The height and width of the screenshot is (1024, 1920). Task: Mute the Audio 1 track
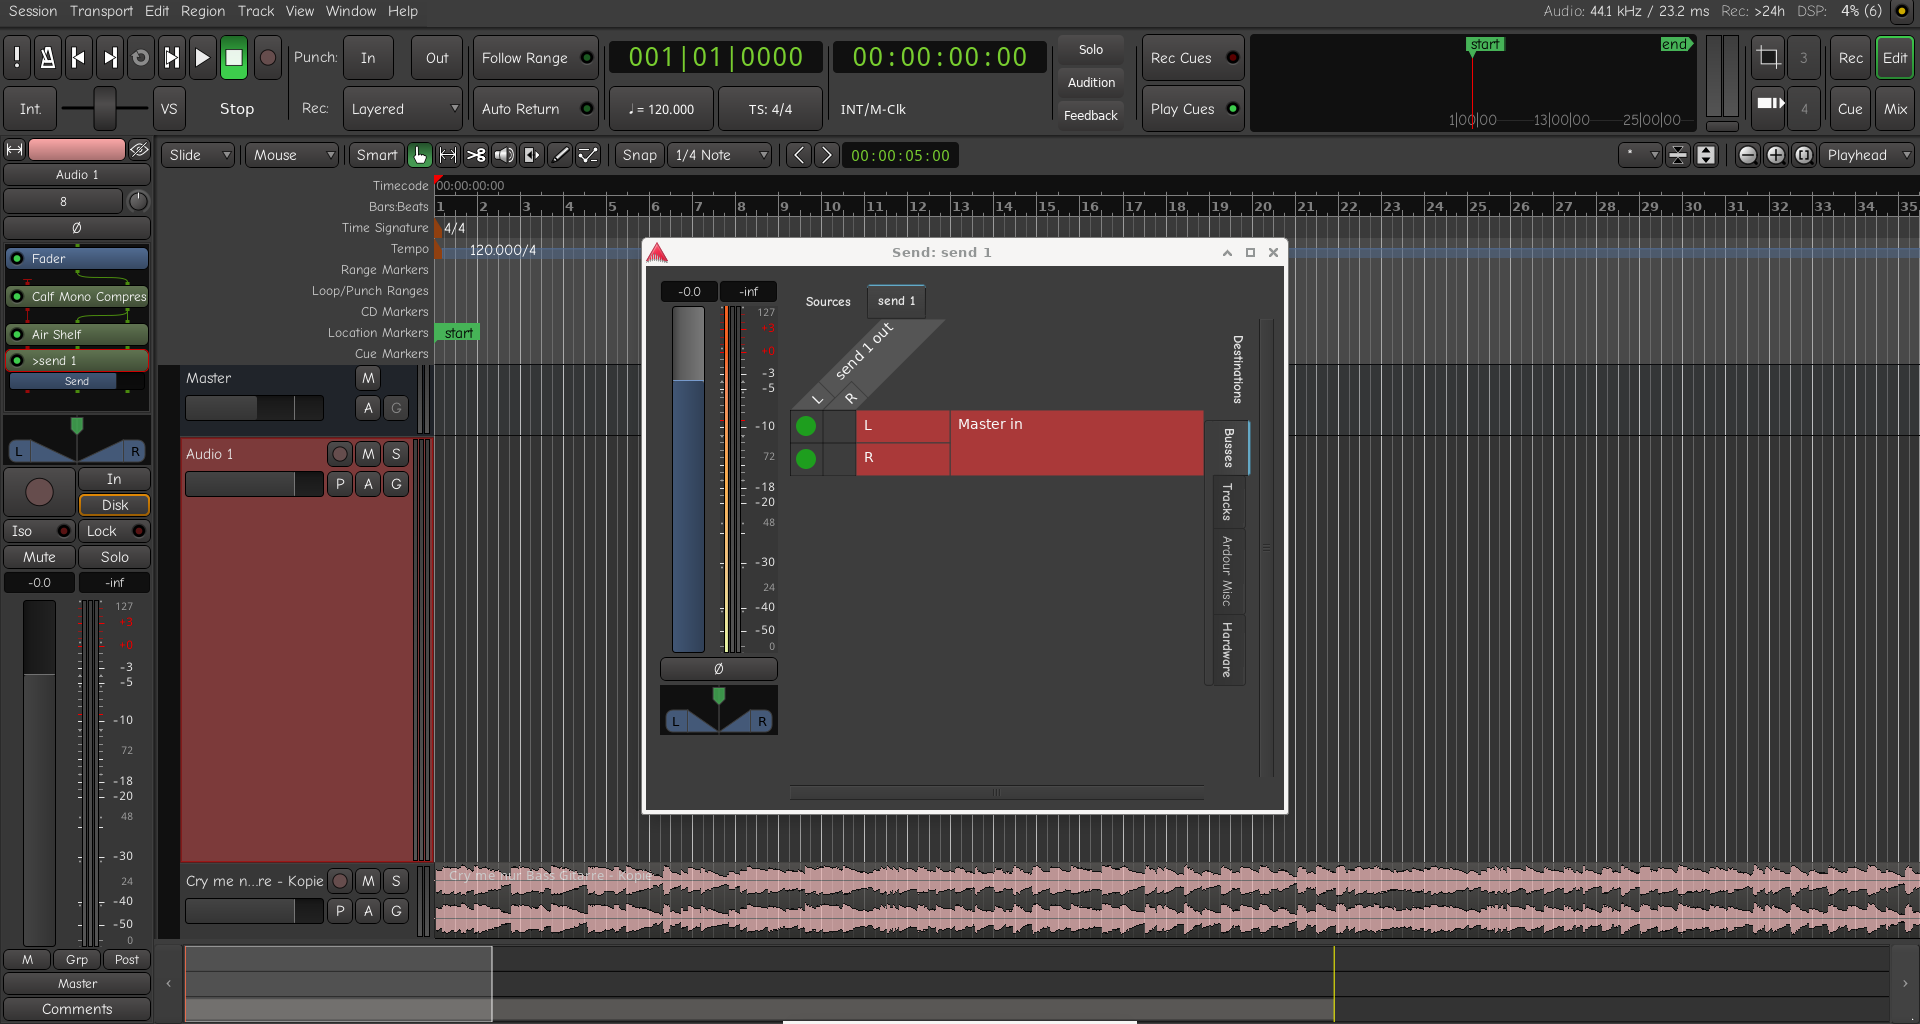pos(368,454)
